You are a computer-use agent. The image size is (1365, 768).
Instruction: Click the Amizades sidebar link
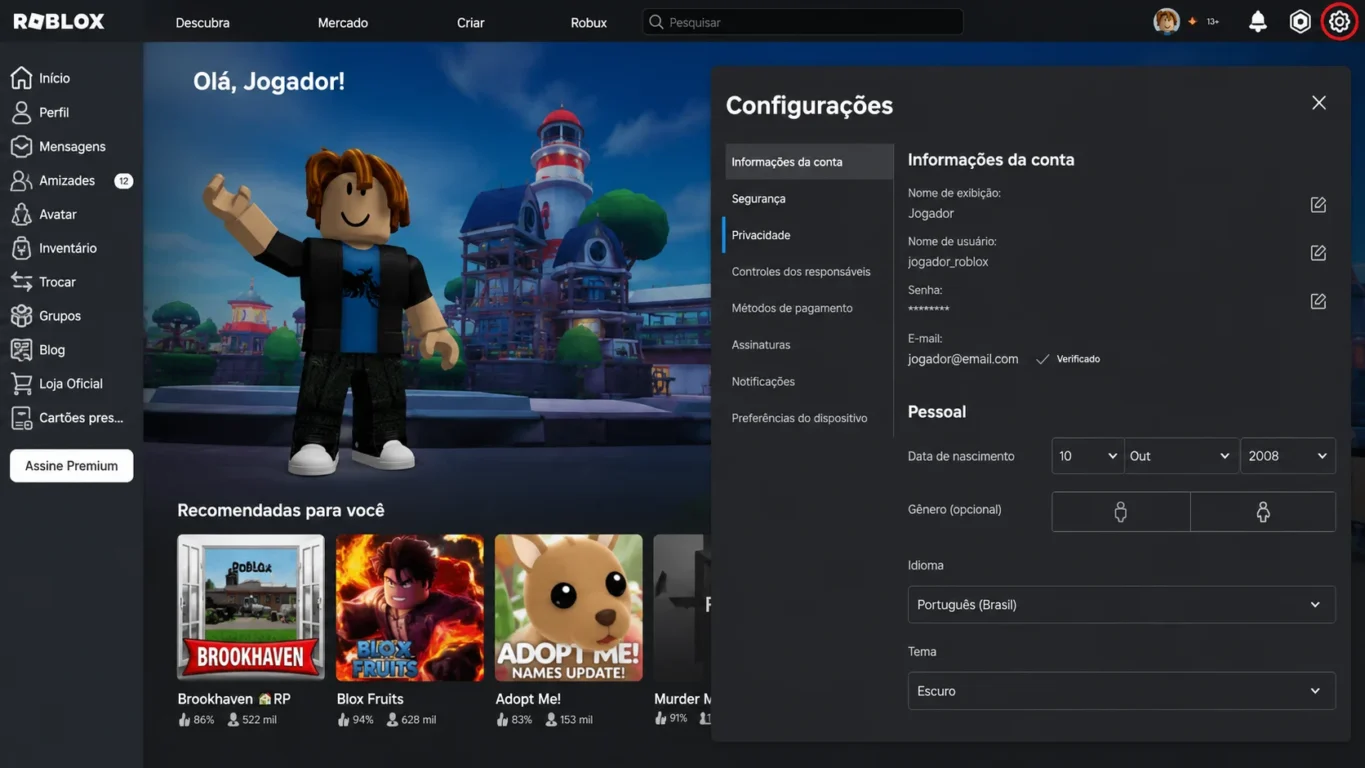[67, 180]
